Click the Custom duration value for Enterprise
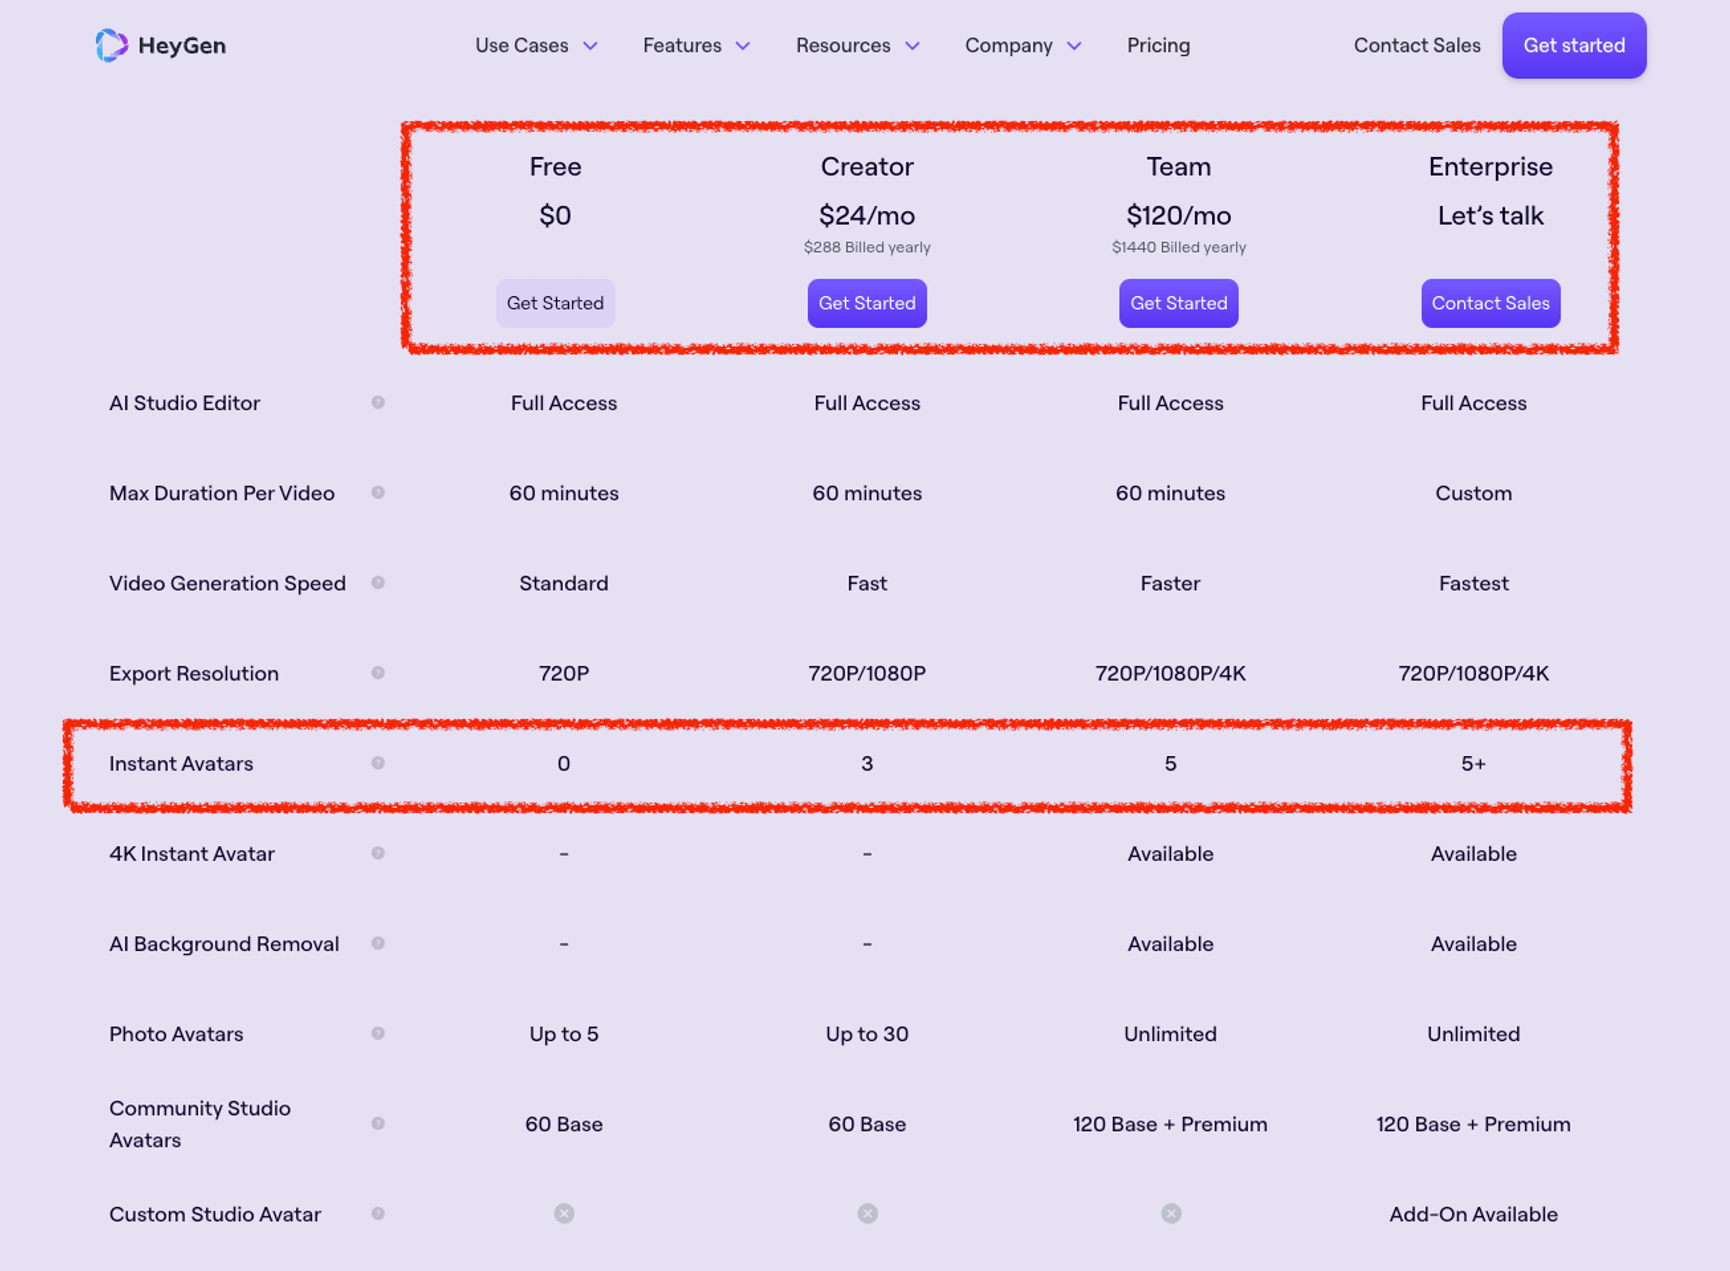Viewport: 1730px width, 1271px height. pos(1473,493)
